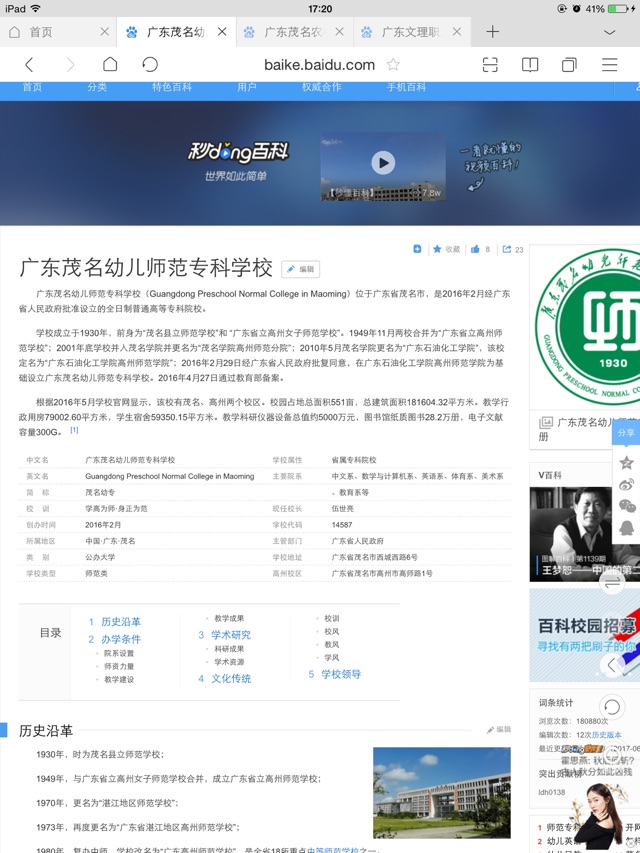This screenshot has height=853, width=640.
Task: Open 权威合作 in the nav bar
Action: point(322,87)
